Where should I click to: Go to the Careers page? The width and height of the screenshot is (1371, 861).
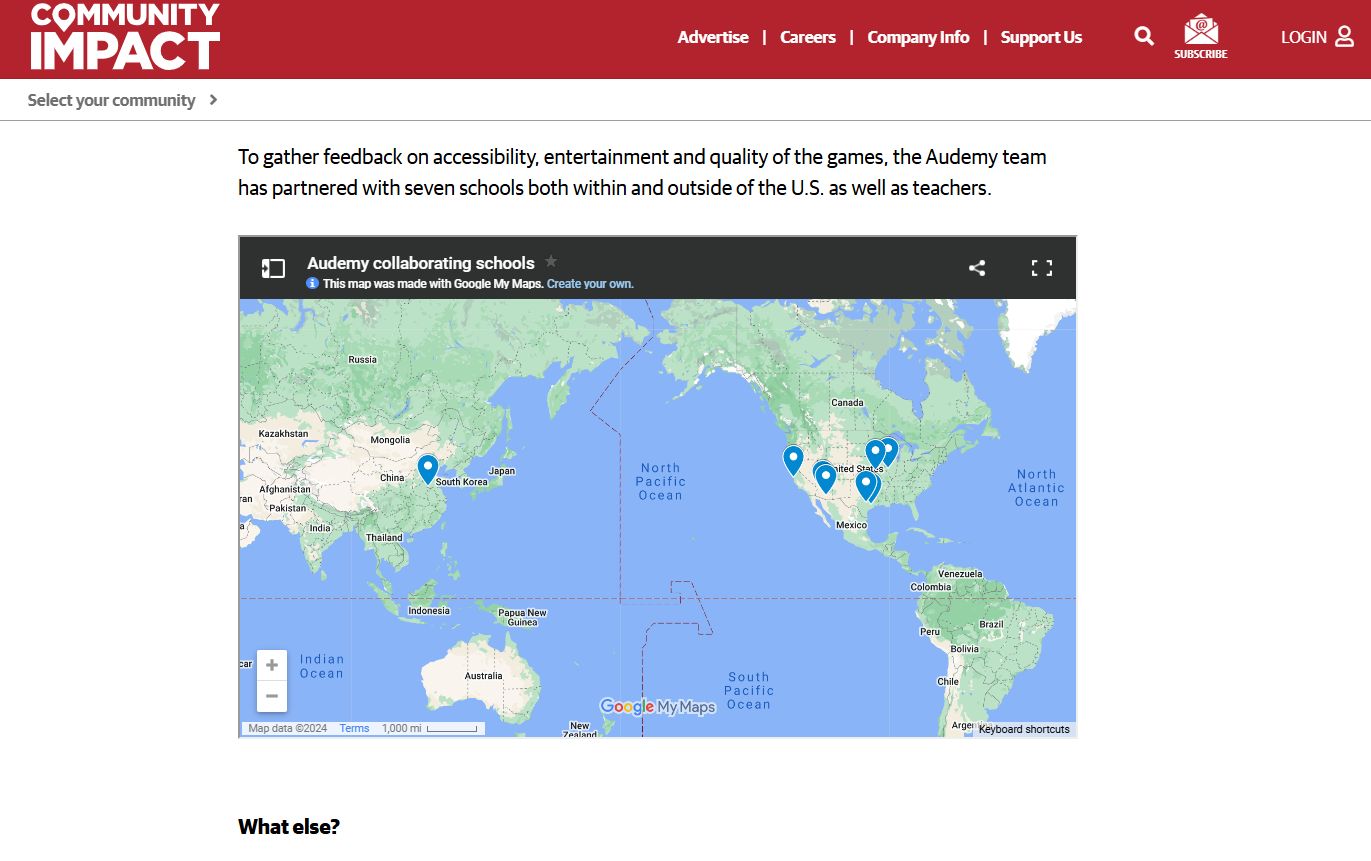click(808, 37)
